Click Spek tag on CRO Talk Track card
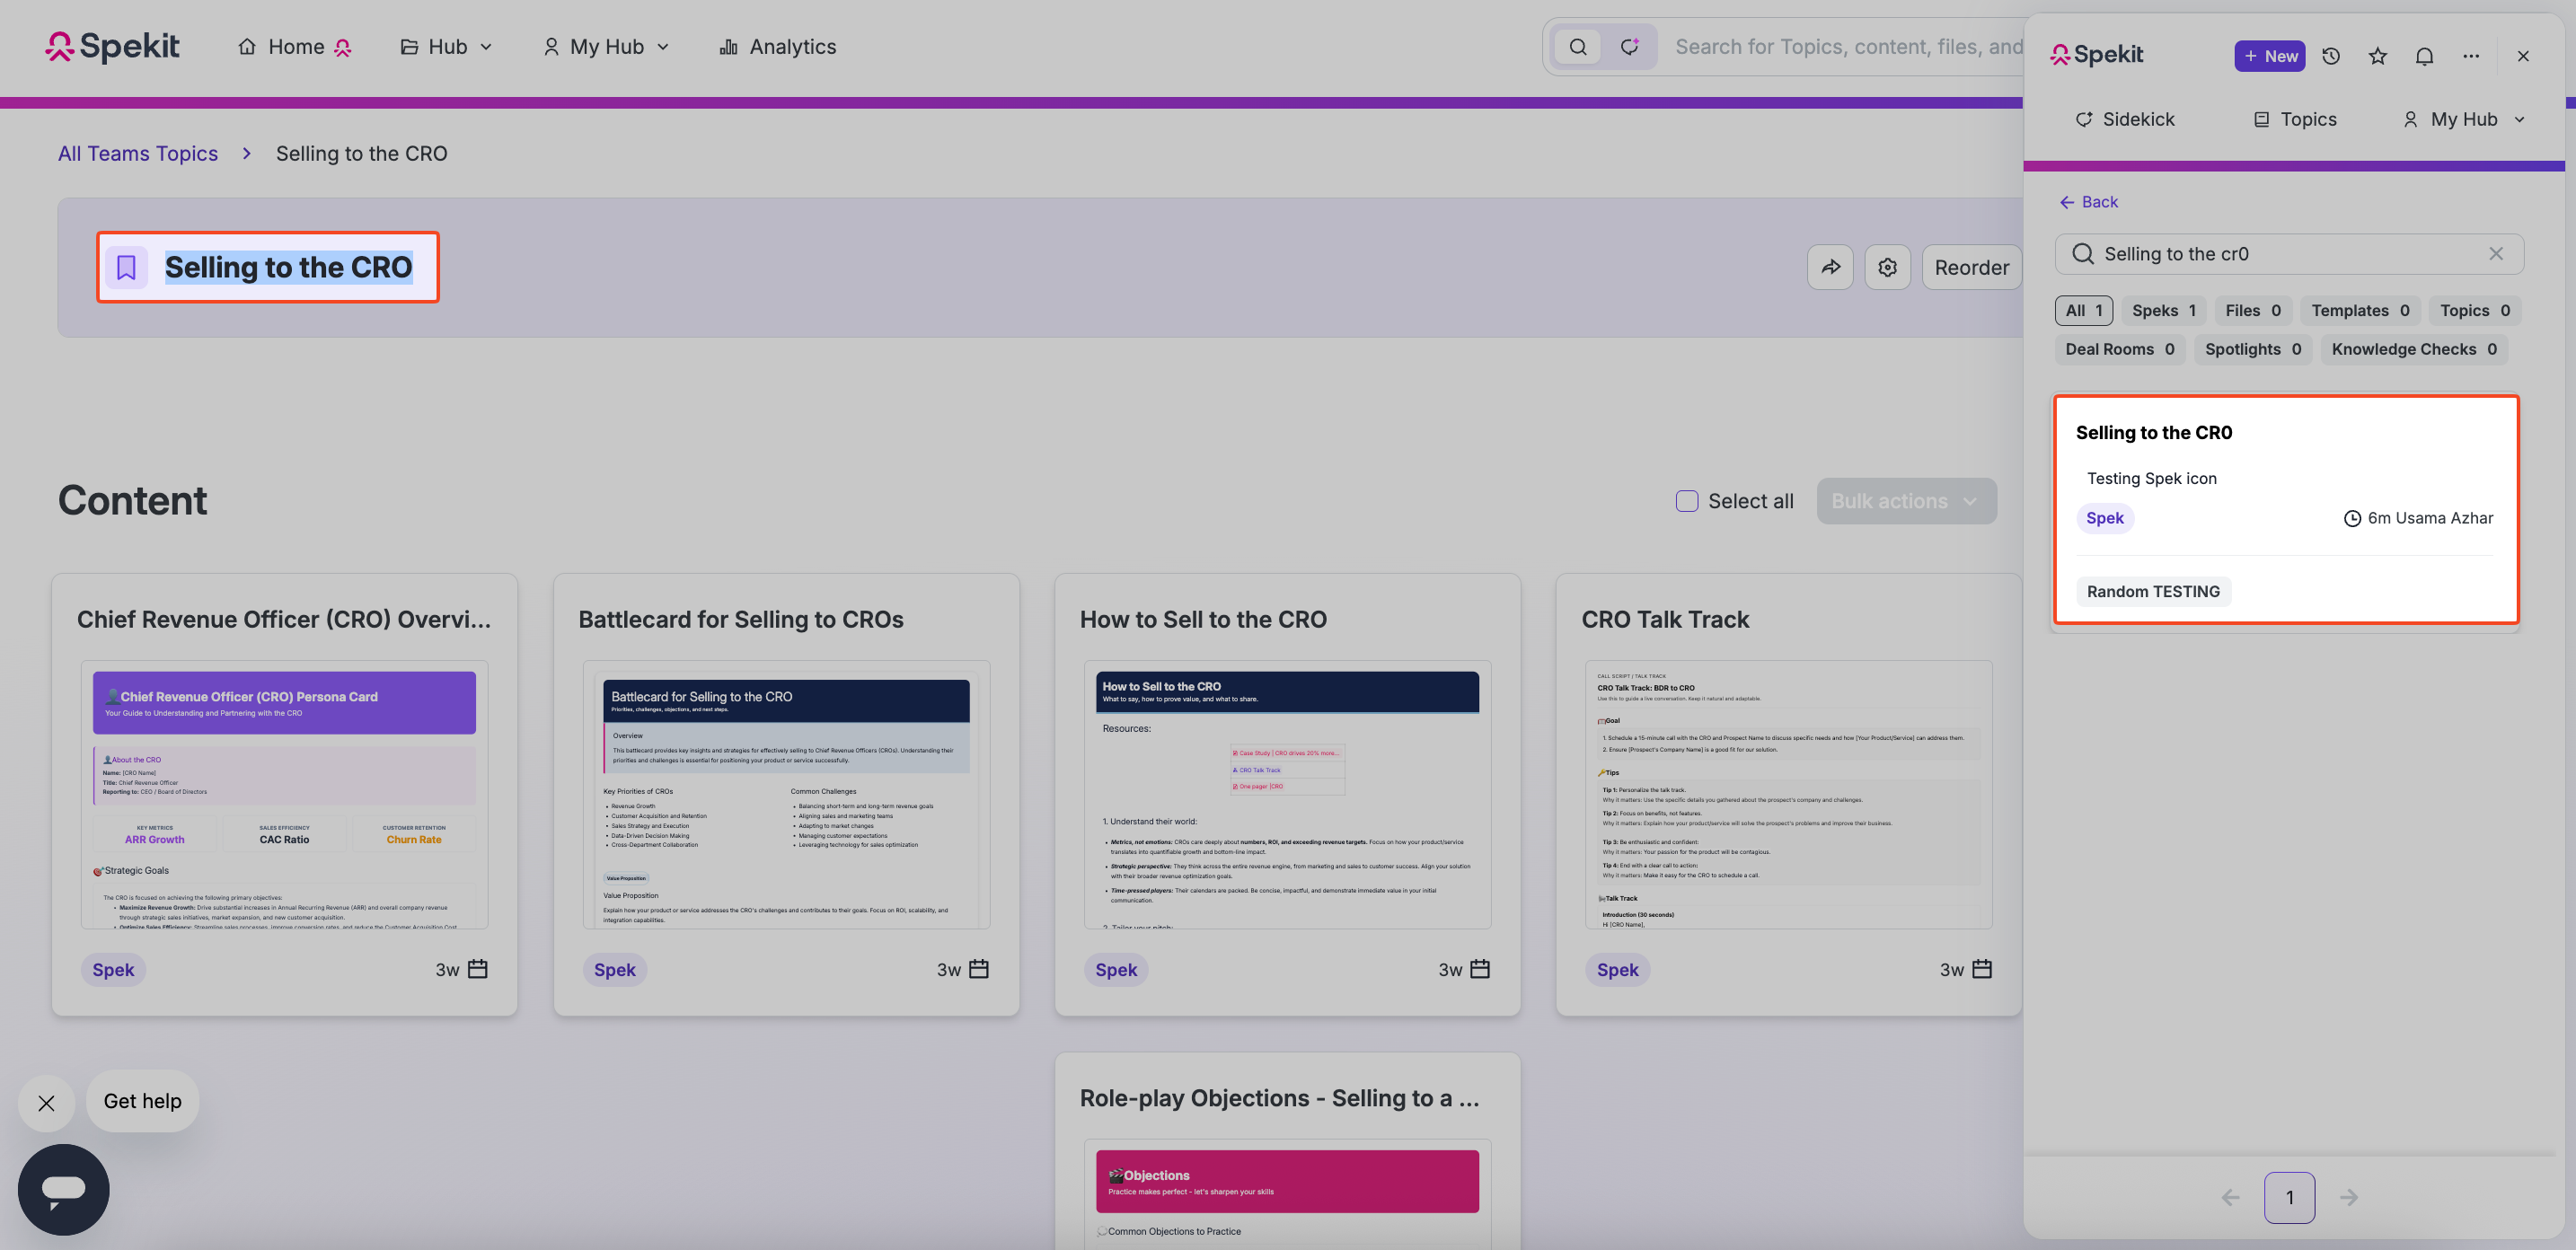 tap(1618, 970)
